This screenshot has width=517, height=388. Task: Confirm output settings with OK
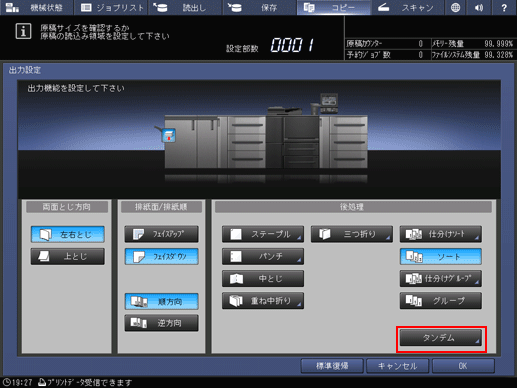click(463, 366)
